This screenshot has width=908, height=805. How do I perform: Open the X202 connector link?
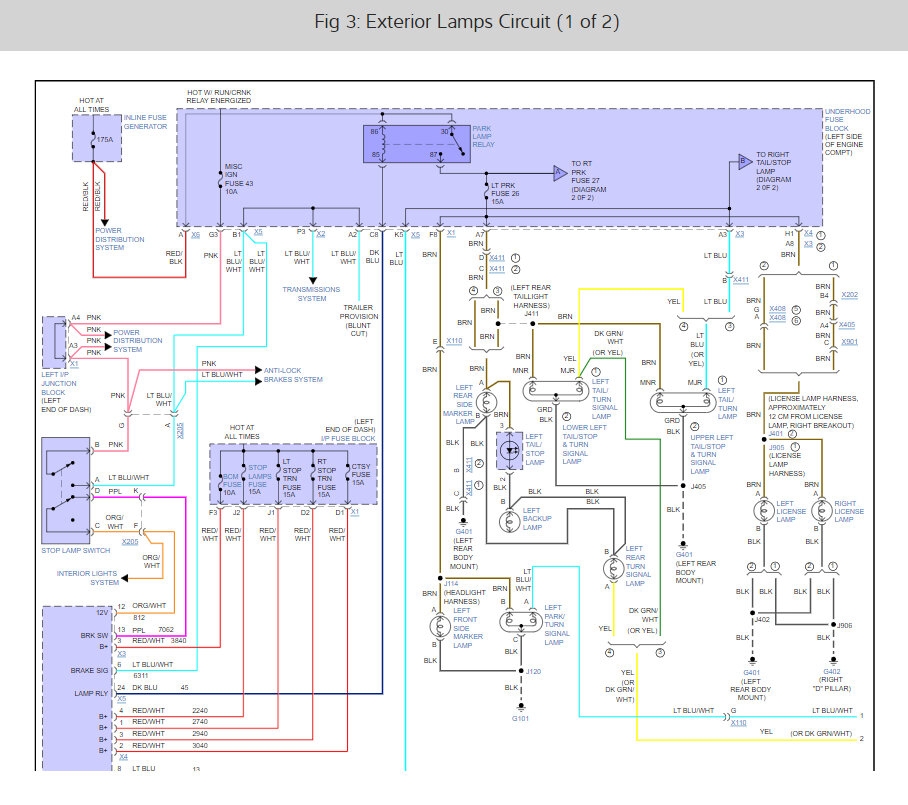coord(850,295)
